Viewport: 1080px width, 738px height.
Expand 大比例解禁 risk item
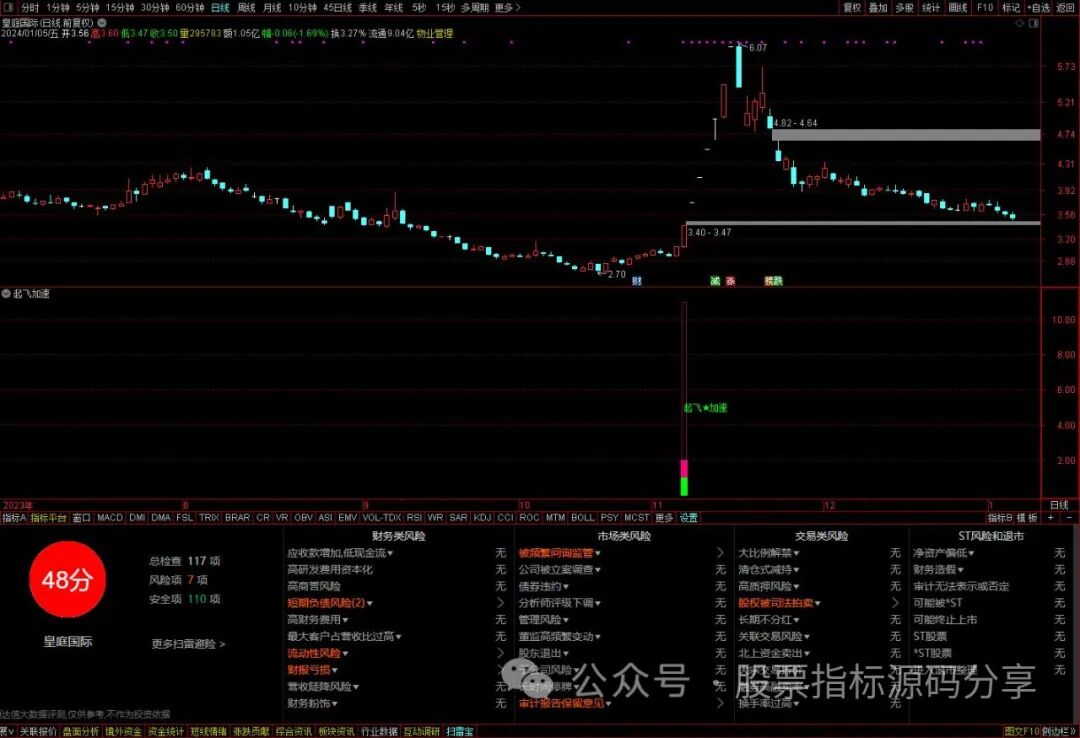pyautogui.click(x=768, y=553)
